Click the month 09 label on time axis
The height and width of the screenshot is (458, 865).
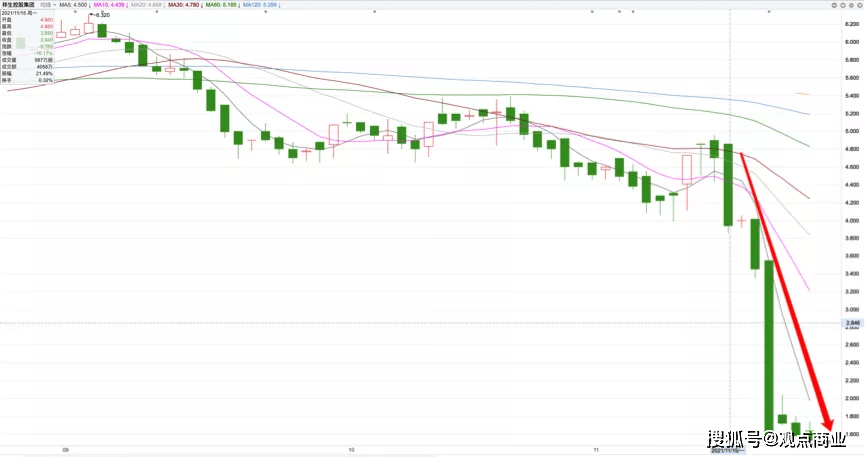(x=65, y=451)
